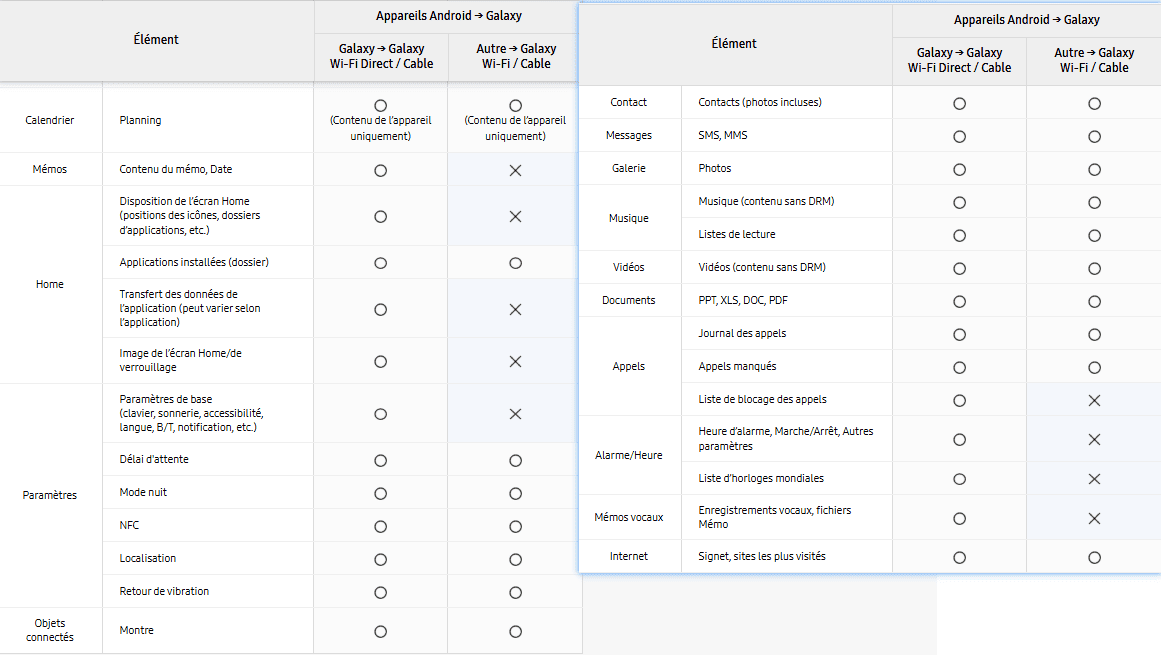Image resolution: width=1161 pixels, height=655 pixels.
Task: Click 'Vidéos (contenu sans DRM)' cell
Action: point(786,267)
